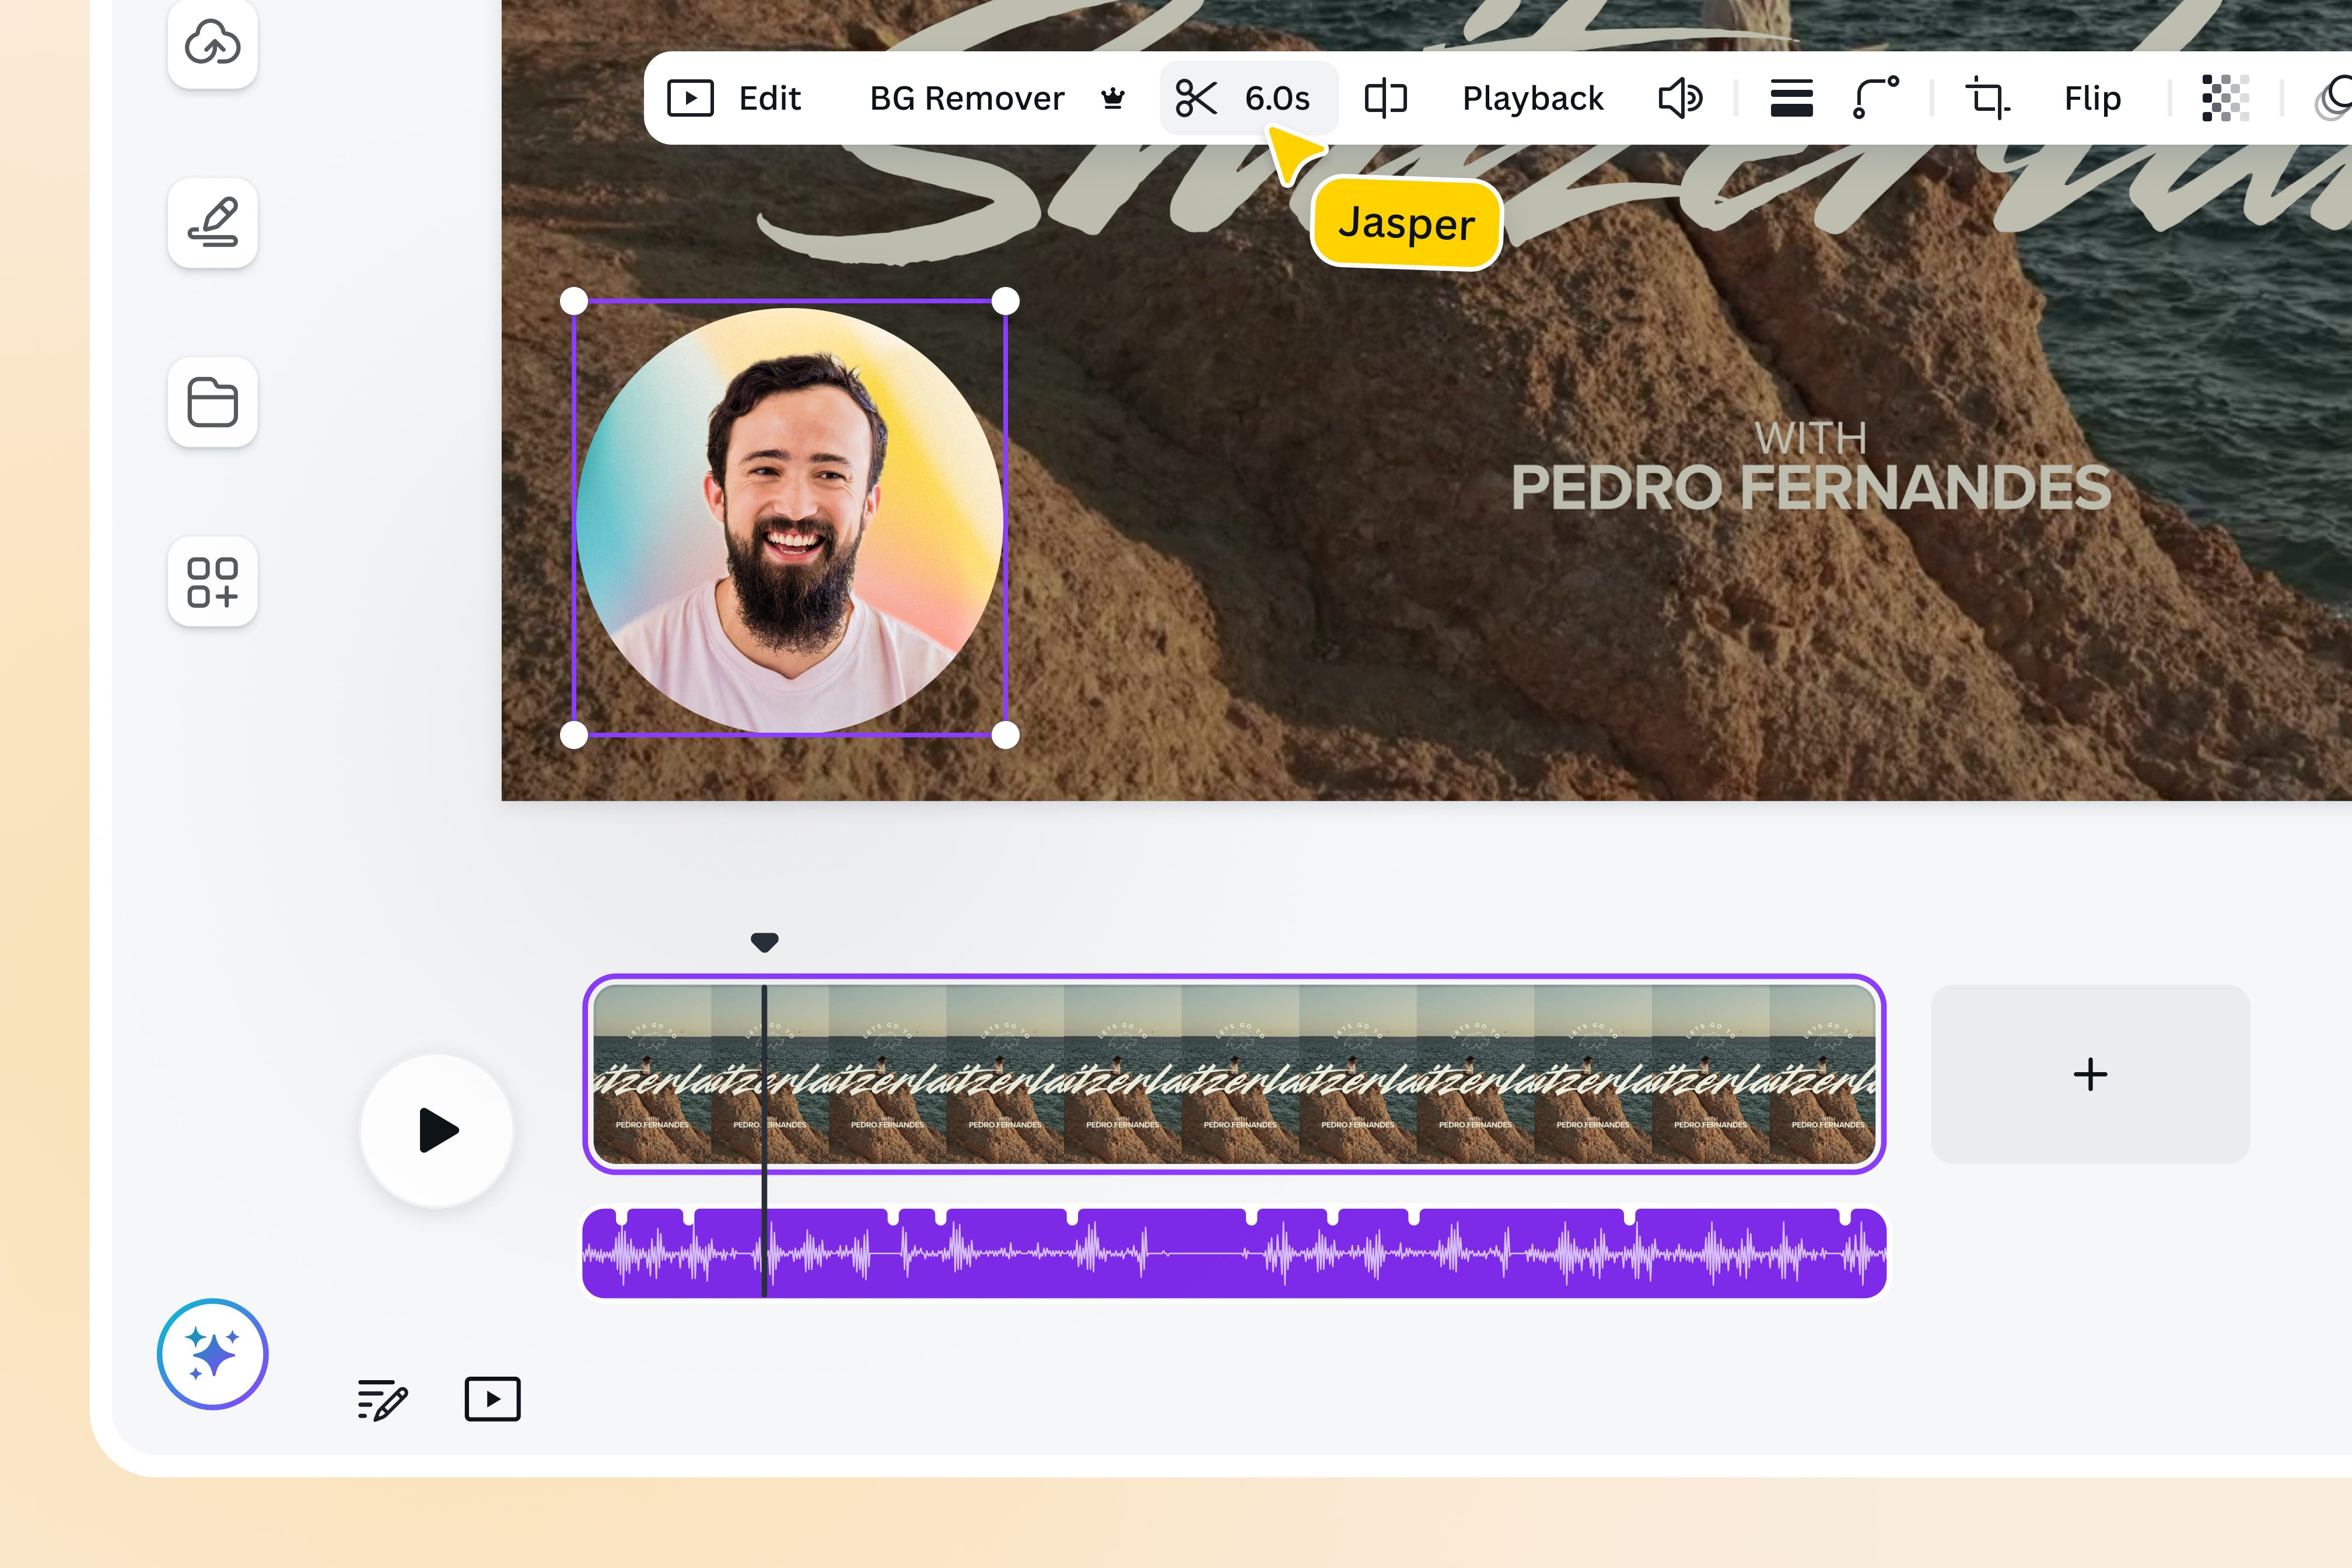Open the scenes view icon

click(x=491, y=1400)
